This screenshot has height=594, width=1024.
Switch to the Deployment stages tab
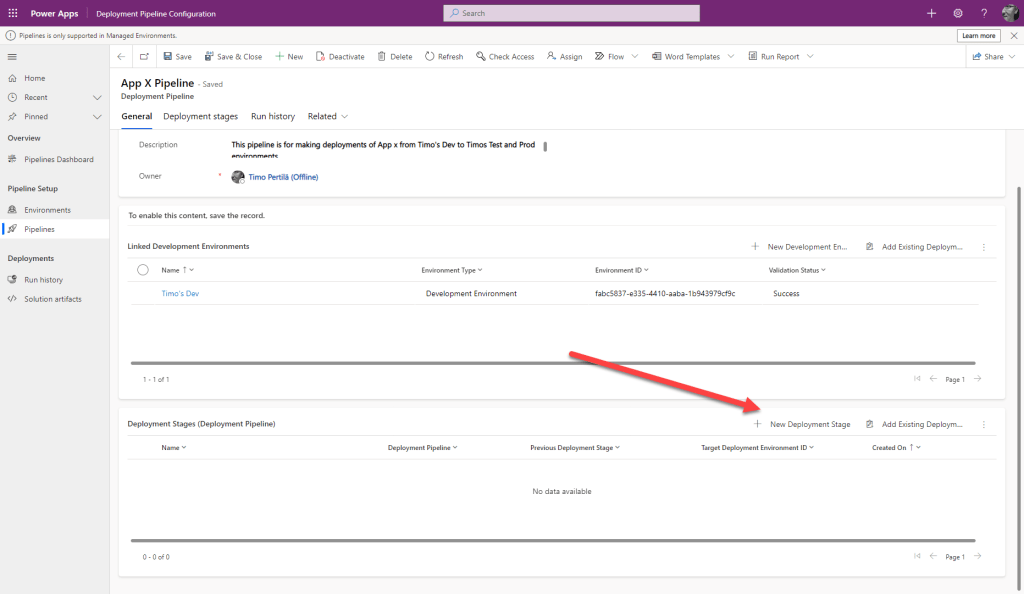coord(200,116)
